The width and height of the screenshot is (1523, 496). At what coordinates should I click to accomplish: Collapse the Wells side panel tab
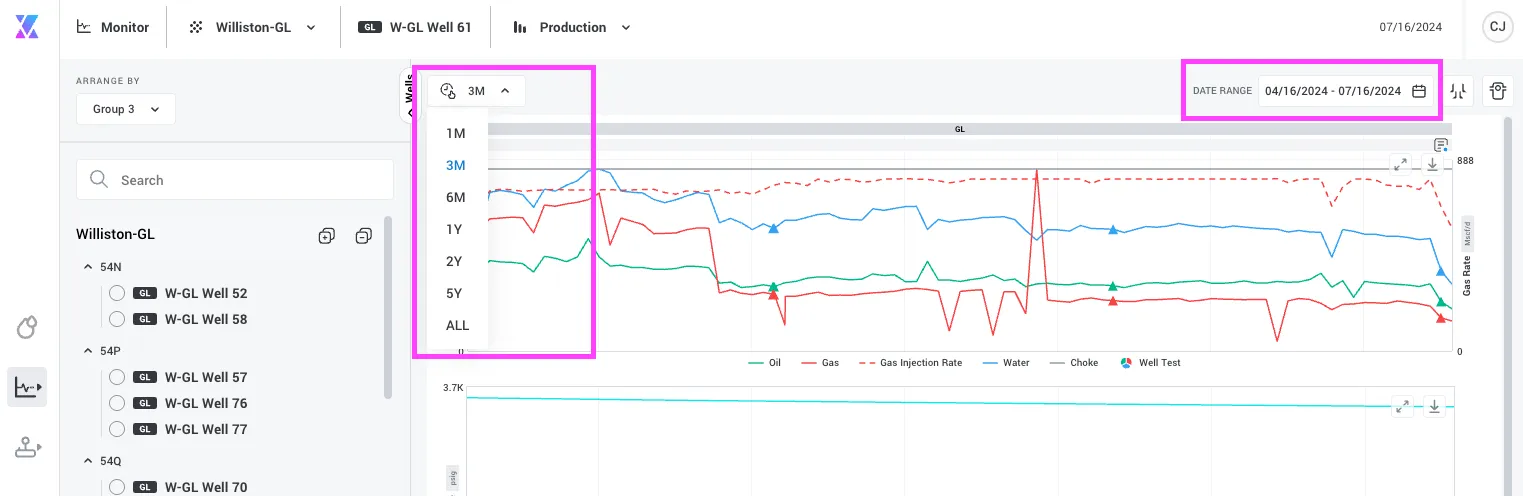point(408,95)
